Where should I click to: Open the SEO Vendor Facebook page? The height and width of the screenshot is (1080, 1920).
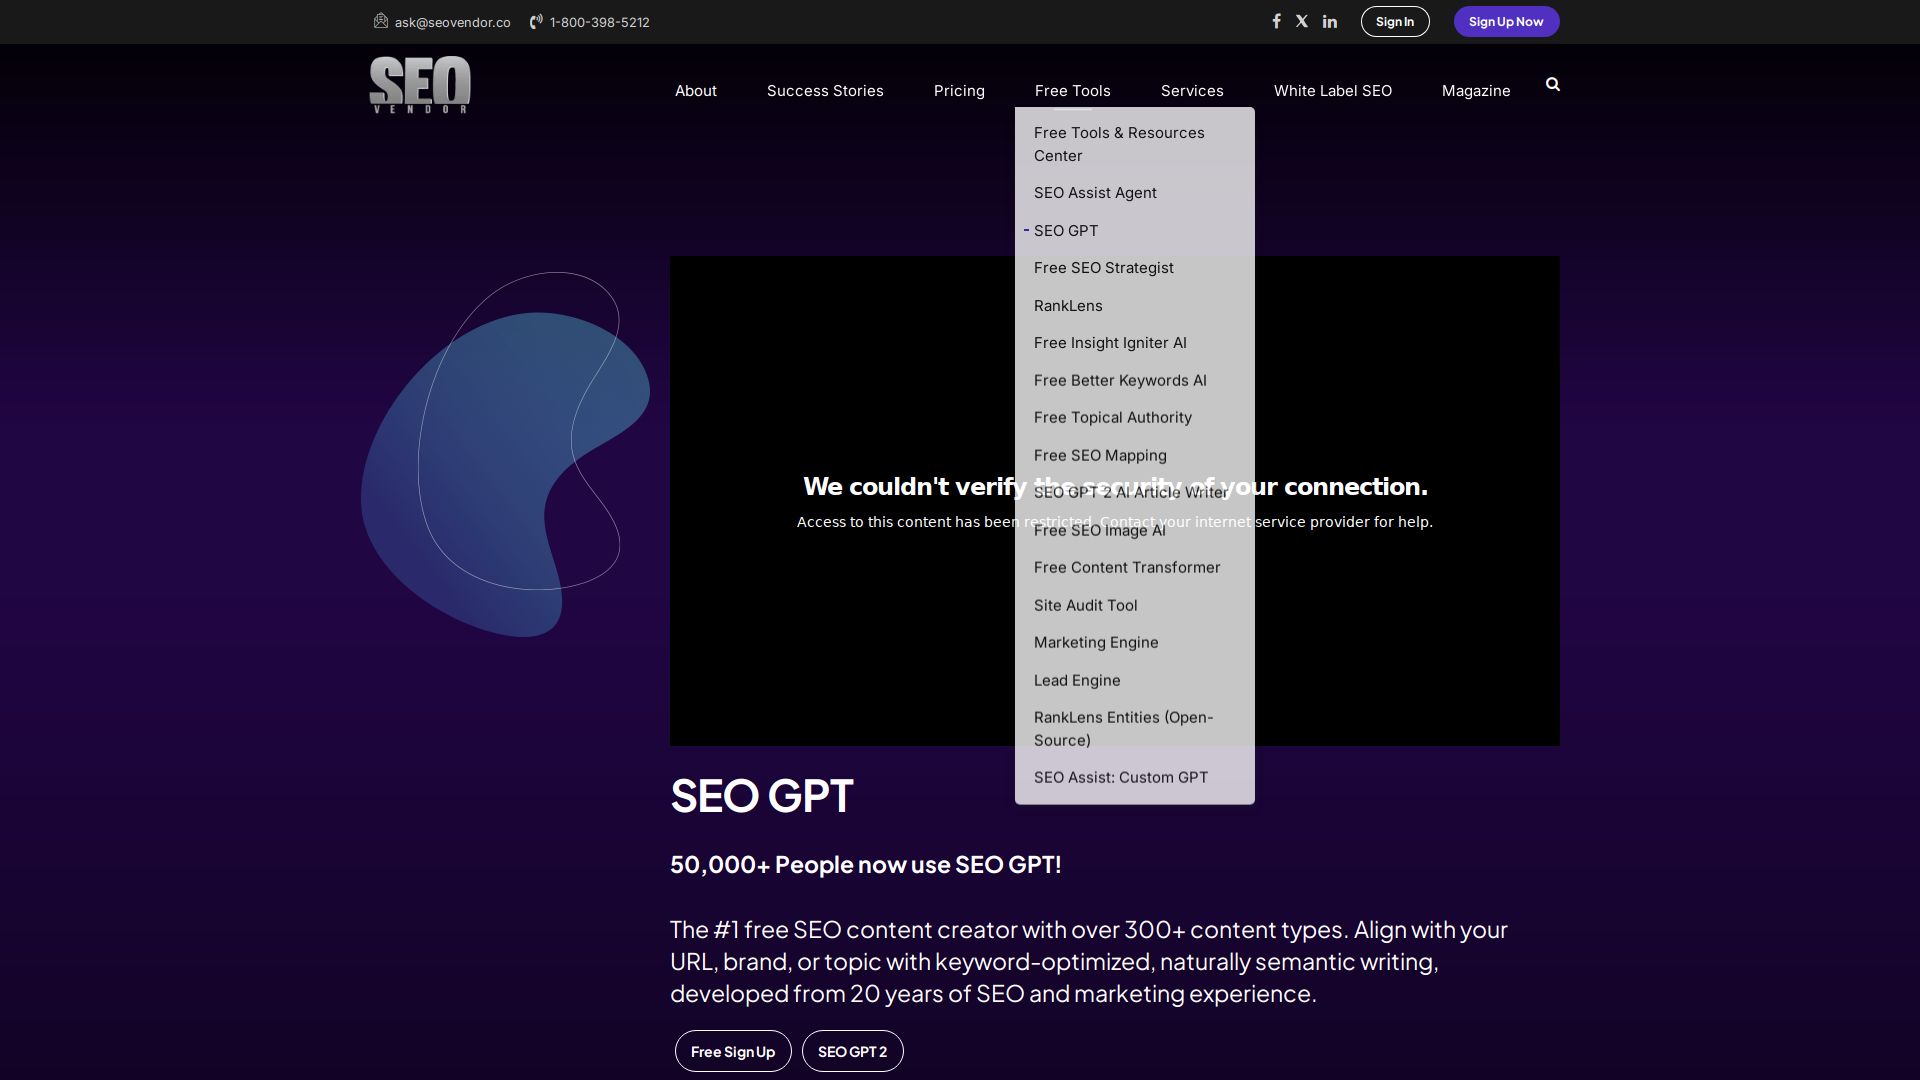tap(1277, 20)
